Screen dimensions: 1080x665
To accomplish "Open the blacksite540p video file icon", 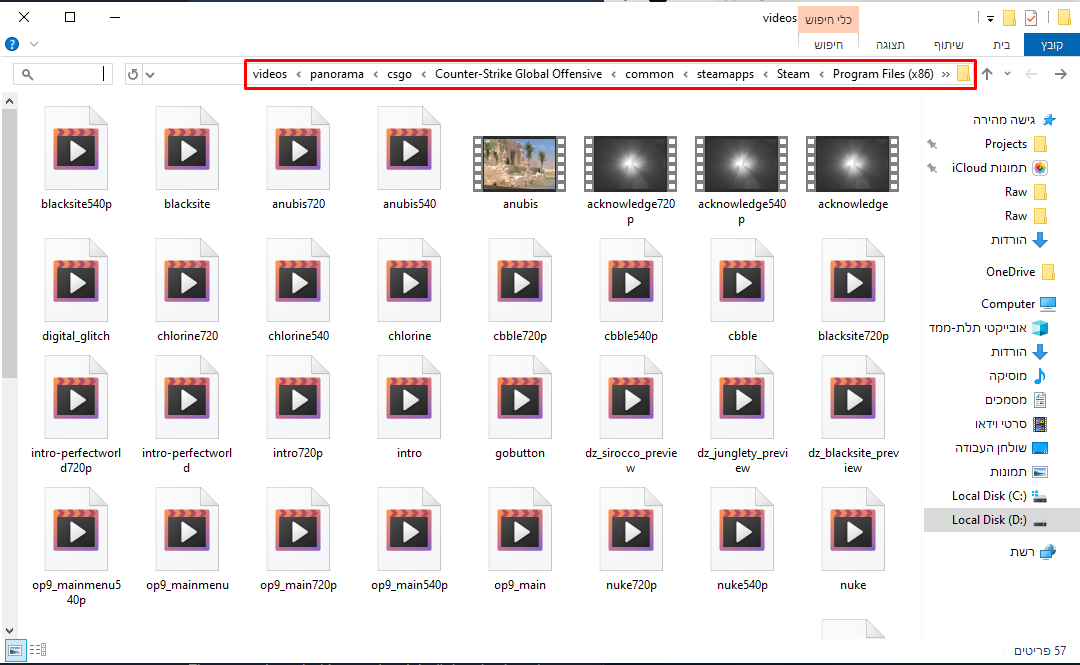I will pos(76,148).
